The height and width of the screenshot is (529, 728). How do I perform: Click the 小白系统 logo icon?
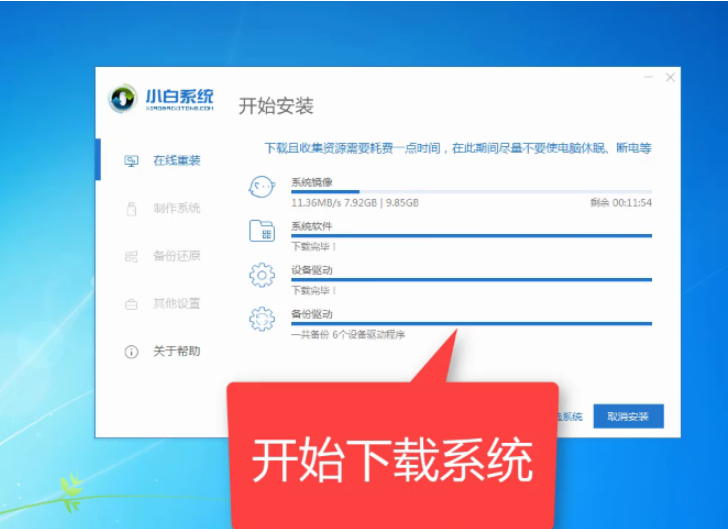(123, 99)
